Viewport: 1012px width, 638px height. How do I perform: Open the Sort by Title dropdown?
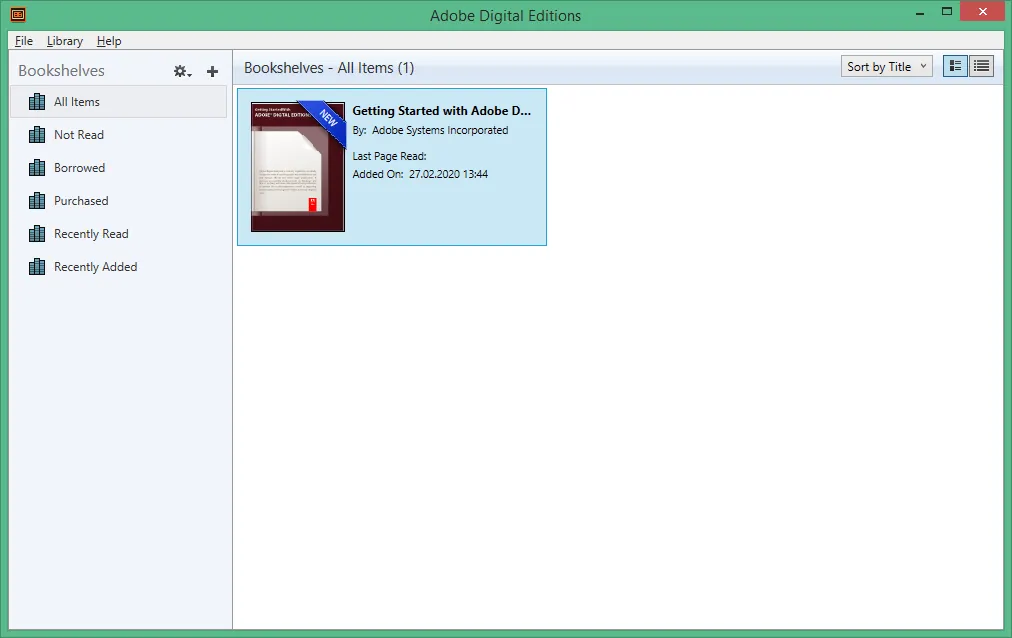886,66
